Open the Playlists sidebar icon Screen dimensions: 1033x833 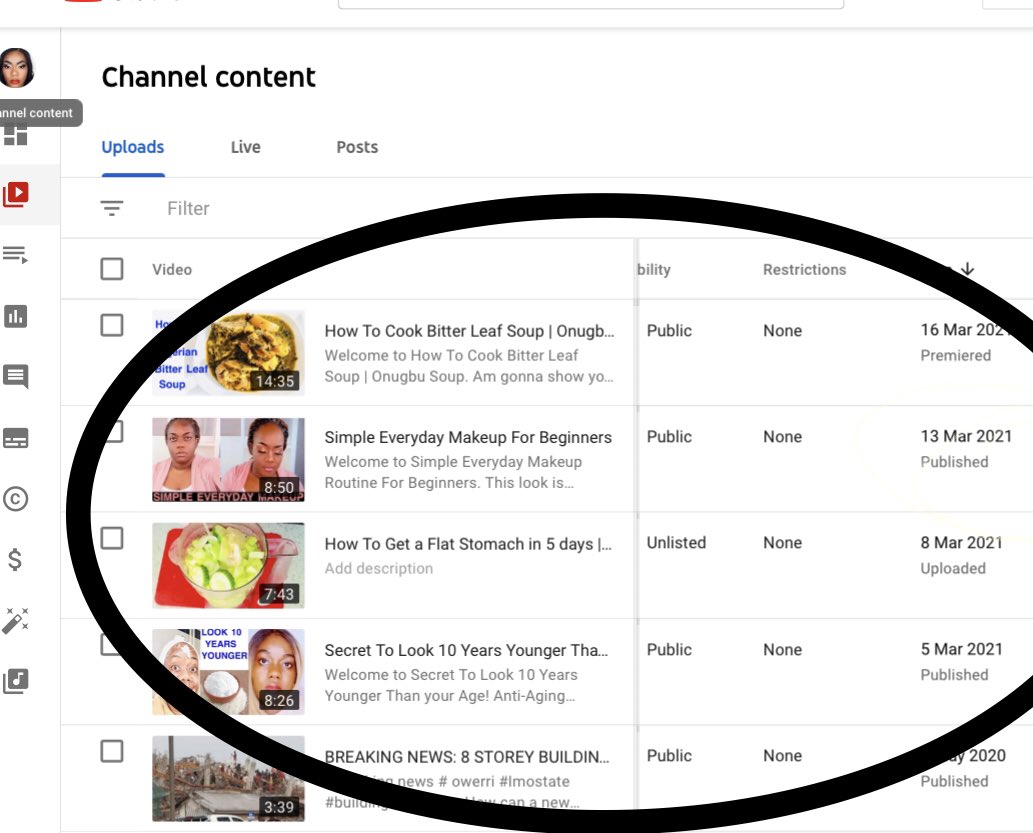(15, 254)
